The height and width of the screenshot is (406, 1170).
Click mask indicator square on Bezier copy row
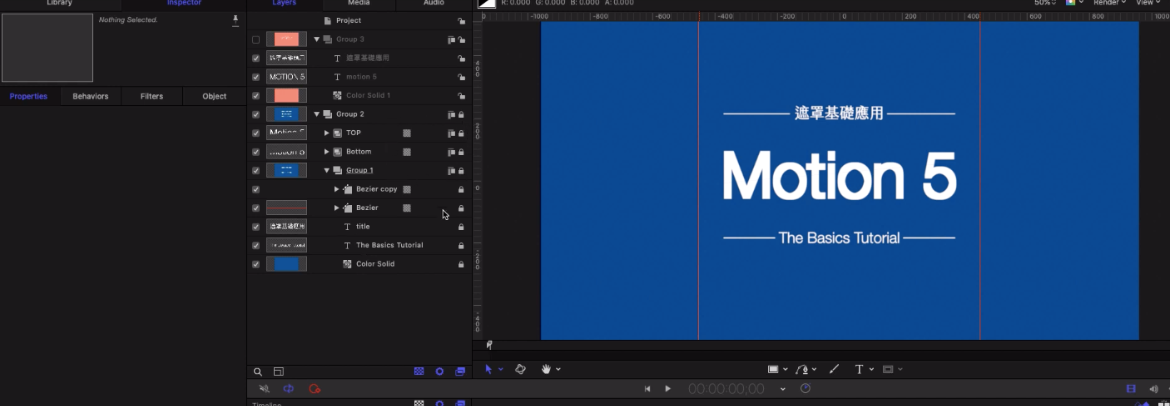(x=407, y=190)
